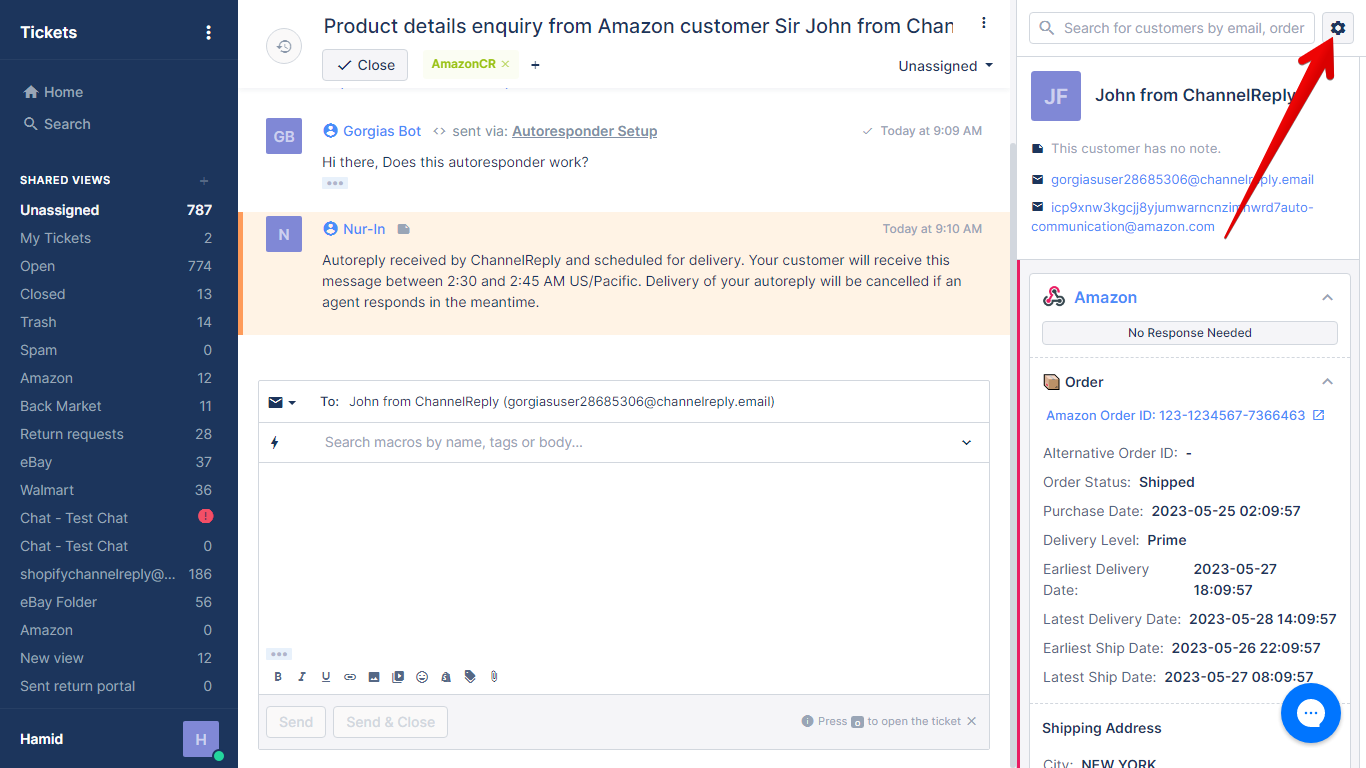This screenshot has height=768, width=1366.
Task: Apply italic formatting in the editor
Action: click(302, 677)
